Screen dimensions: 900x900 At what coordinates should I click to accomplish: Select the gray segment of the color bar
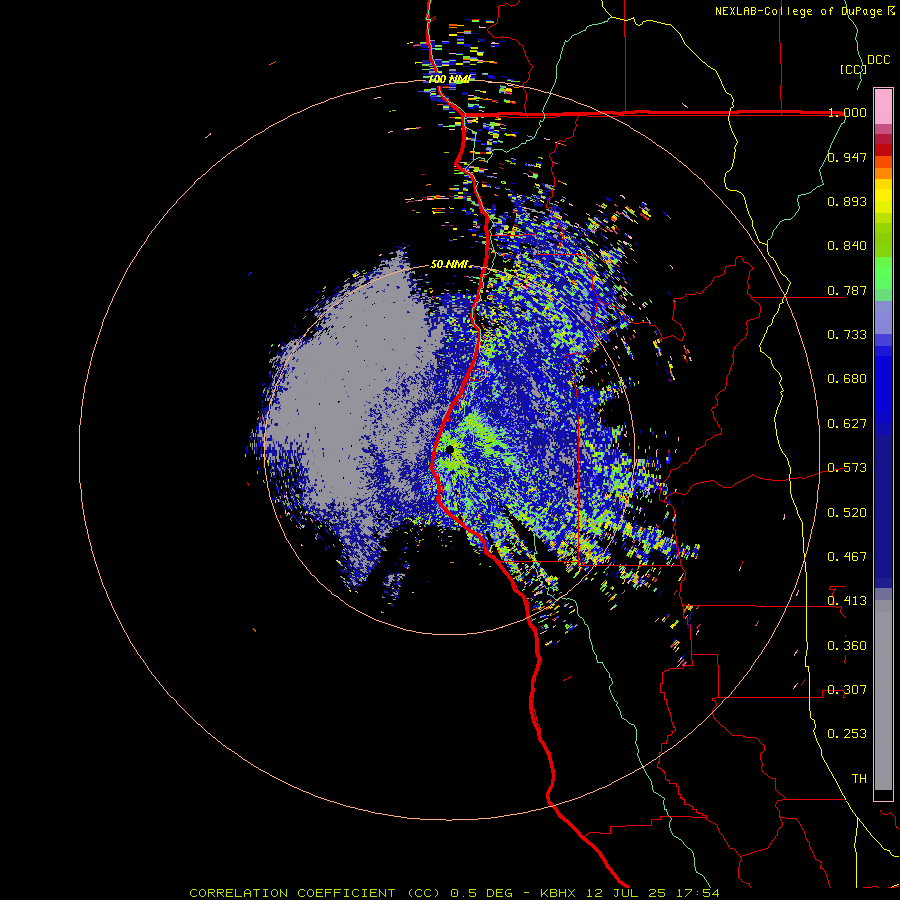883,695
